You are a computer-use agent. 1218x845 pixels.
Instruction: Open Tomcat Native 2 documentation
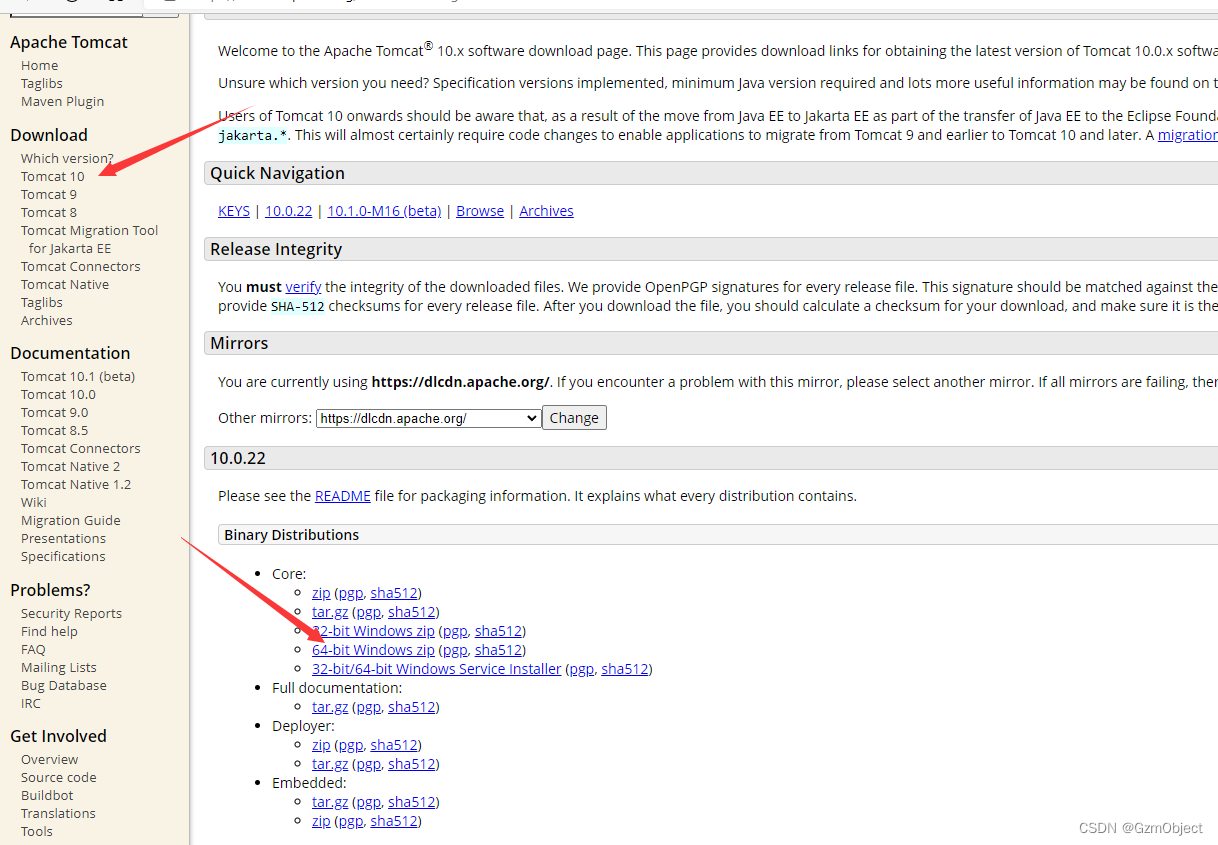tap(71, 466)
